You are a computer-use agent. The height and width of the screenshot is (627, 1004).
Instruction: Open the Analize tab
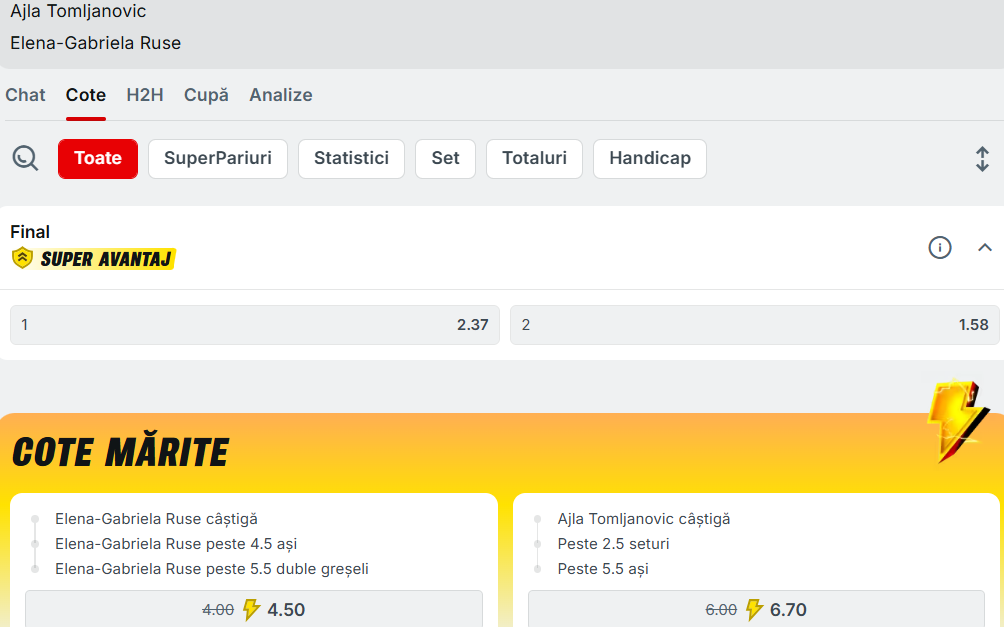point(281,95)
